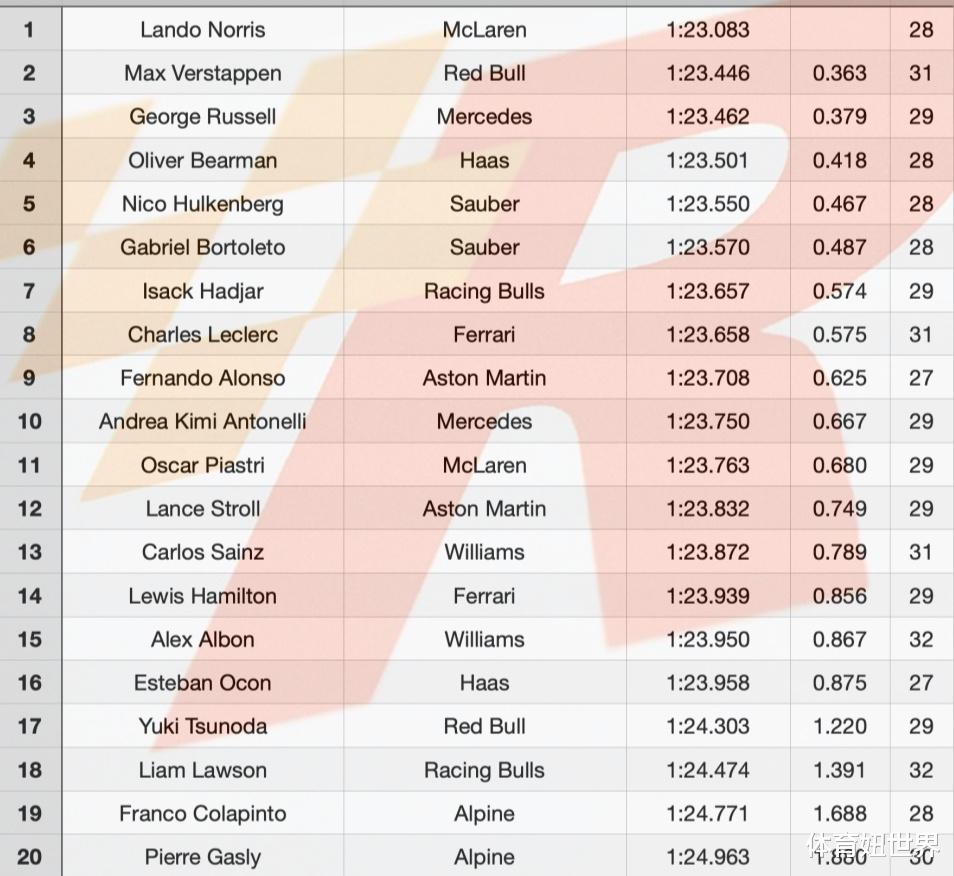Select Esteban Ocon's lap time 1:23.958
Viewport: 954px width, 876px height.
(708, 683)
